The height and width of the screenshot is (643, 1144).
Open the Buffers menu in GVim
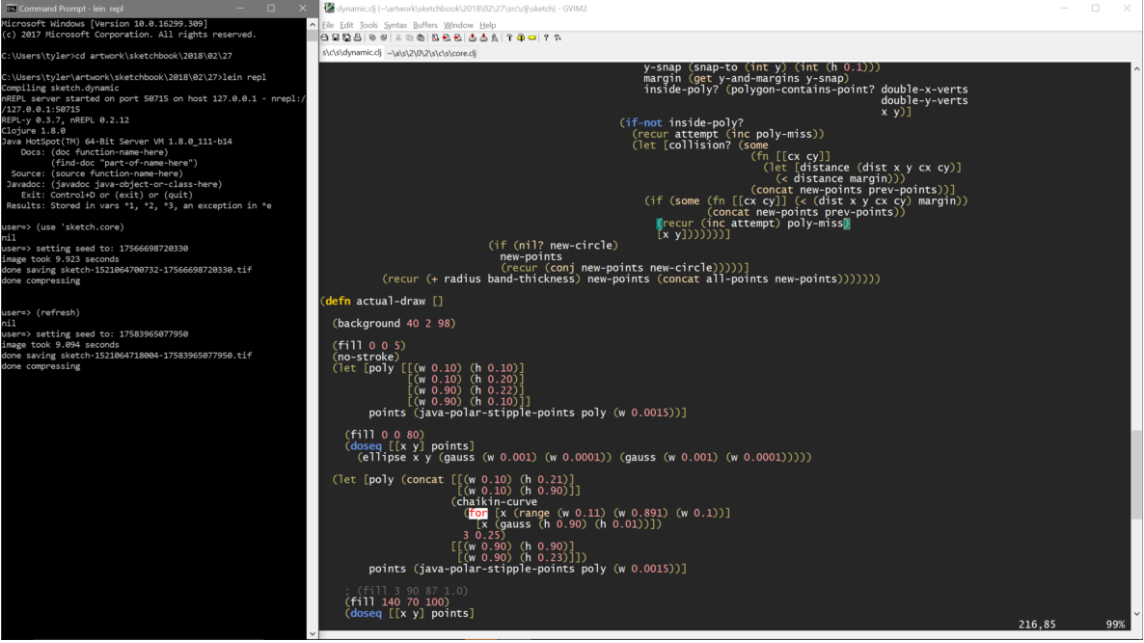pyautogui.click(x=425, y=25)
